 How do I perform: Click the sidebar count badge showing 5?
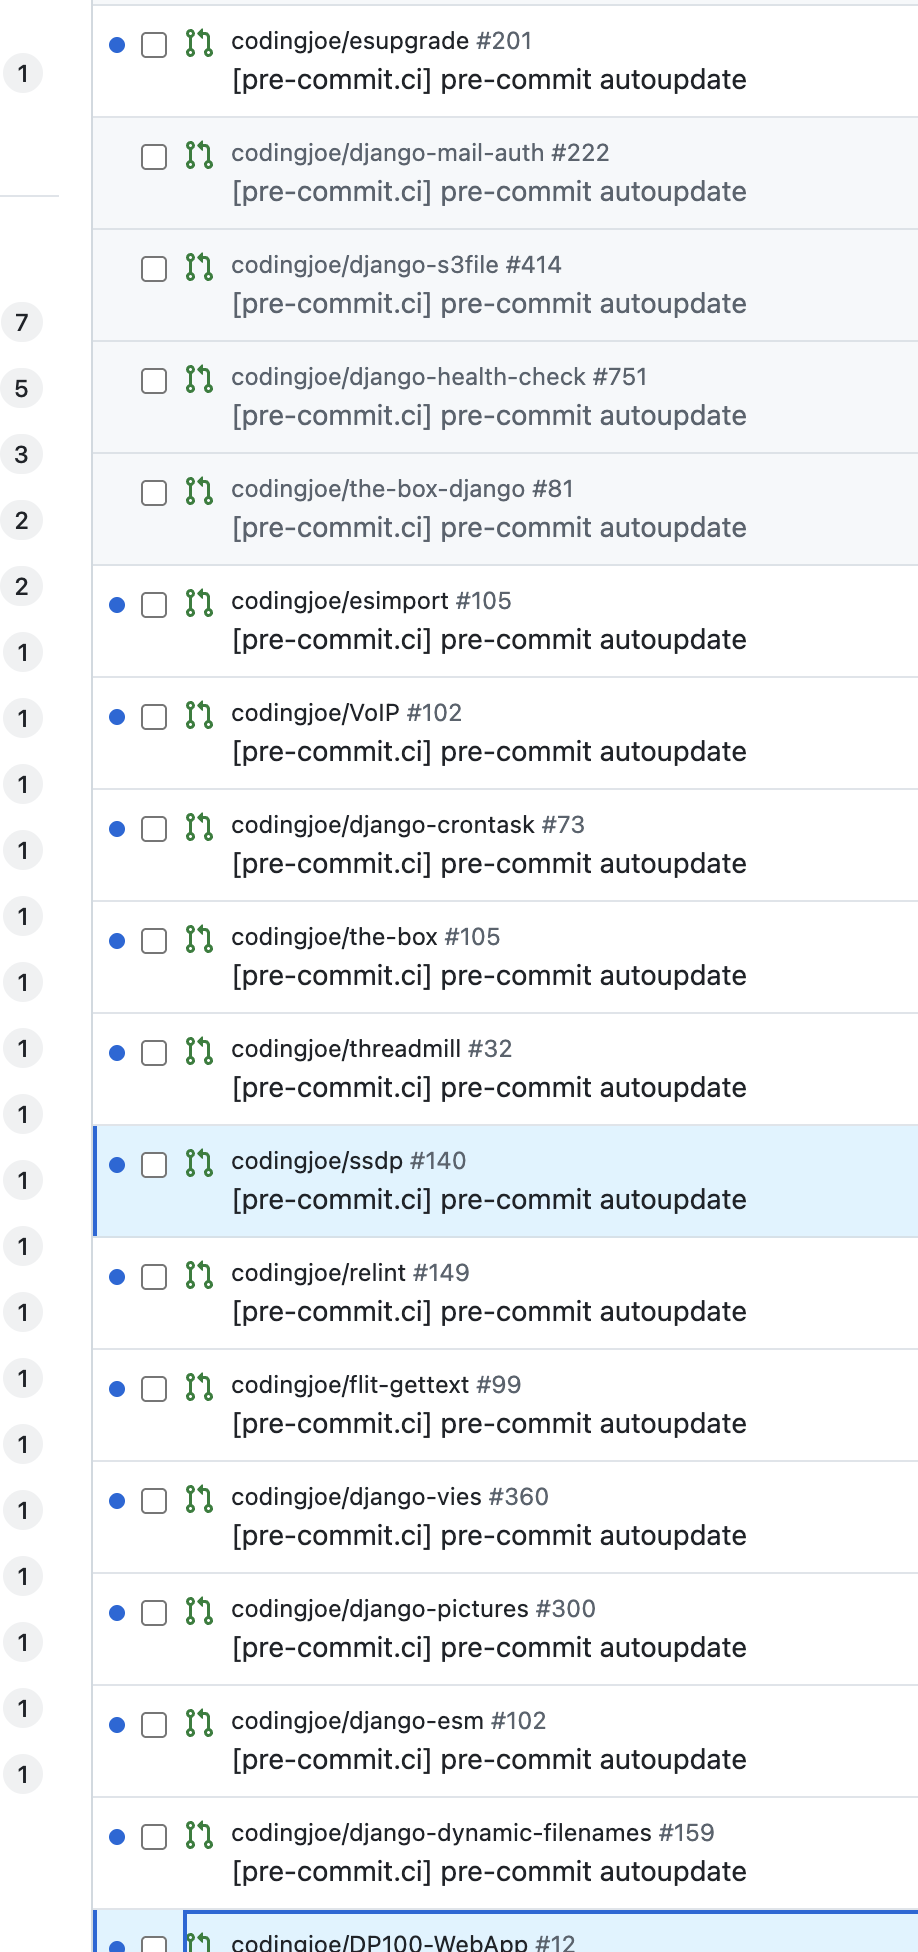(22, 389)
